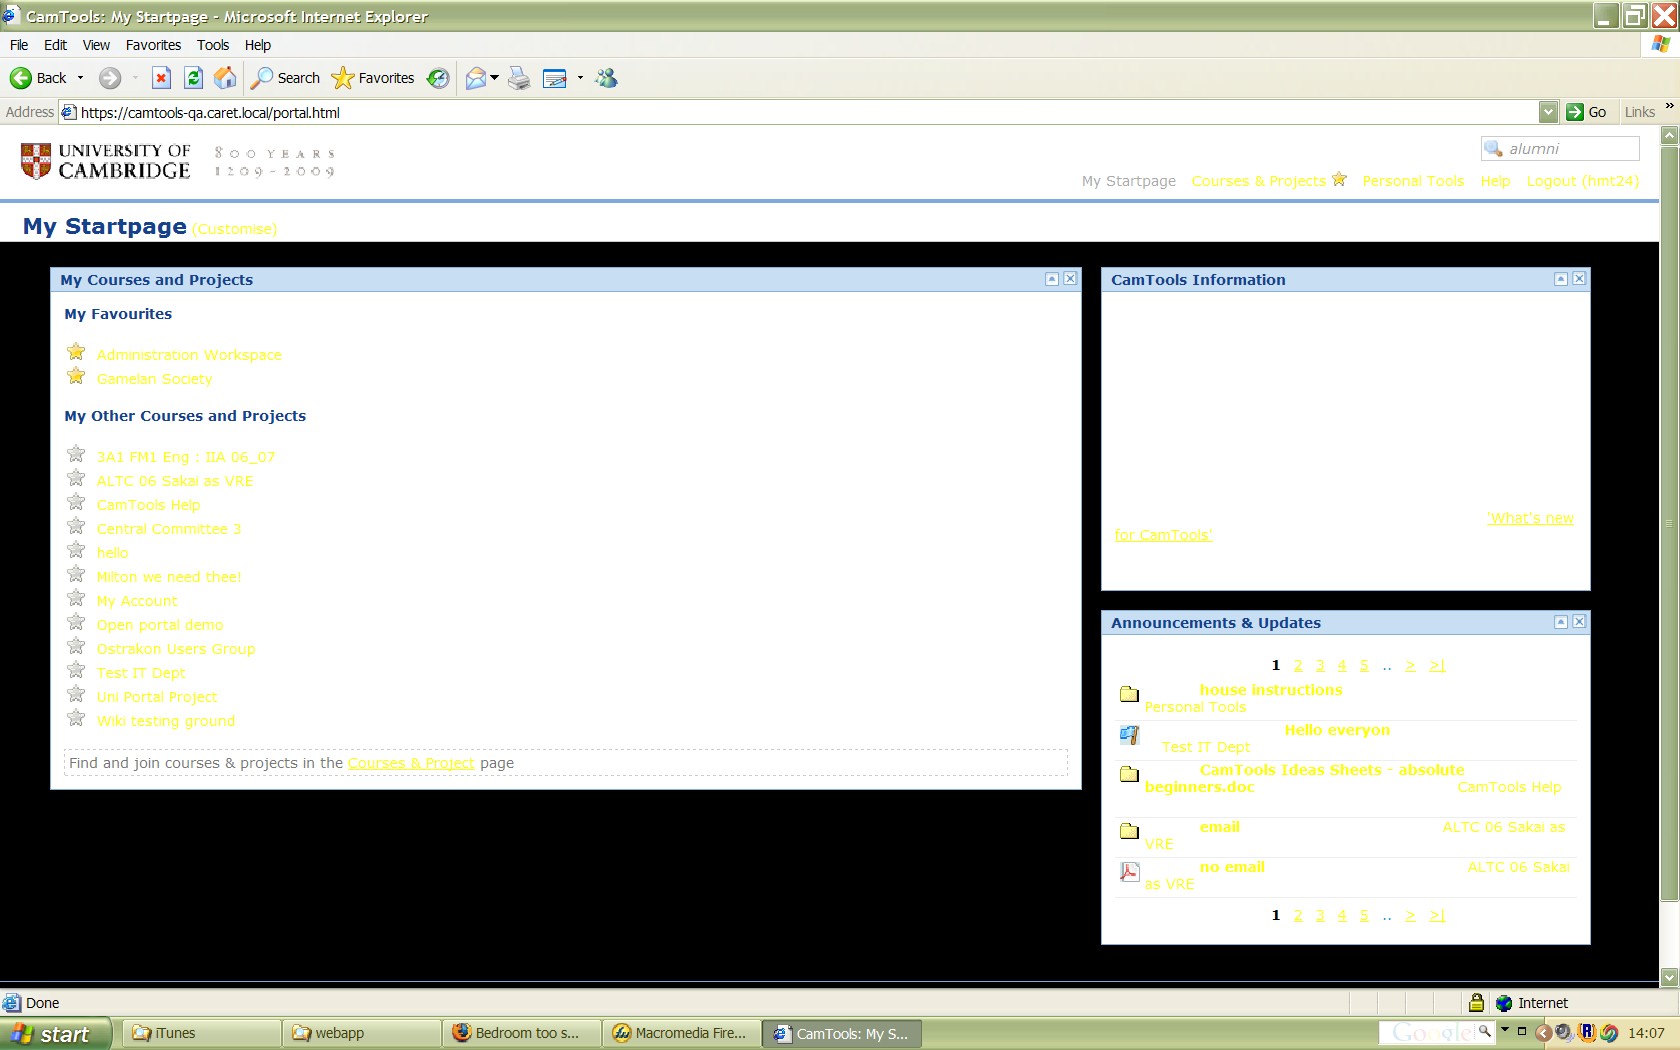Click the folder icon beside house instructions
Viewport: 1680px width, 1050px height.
pos(1129,694)
